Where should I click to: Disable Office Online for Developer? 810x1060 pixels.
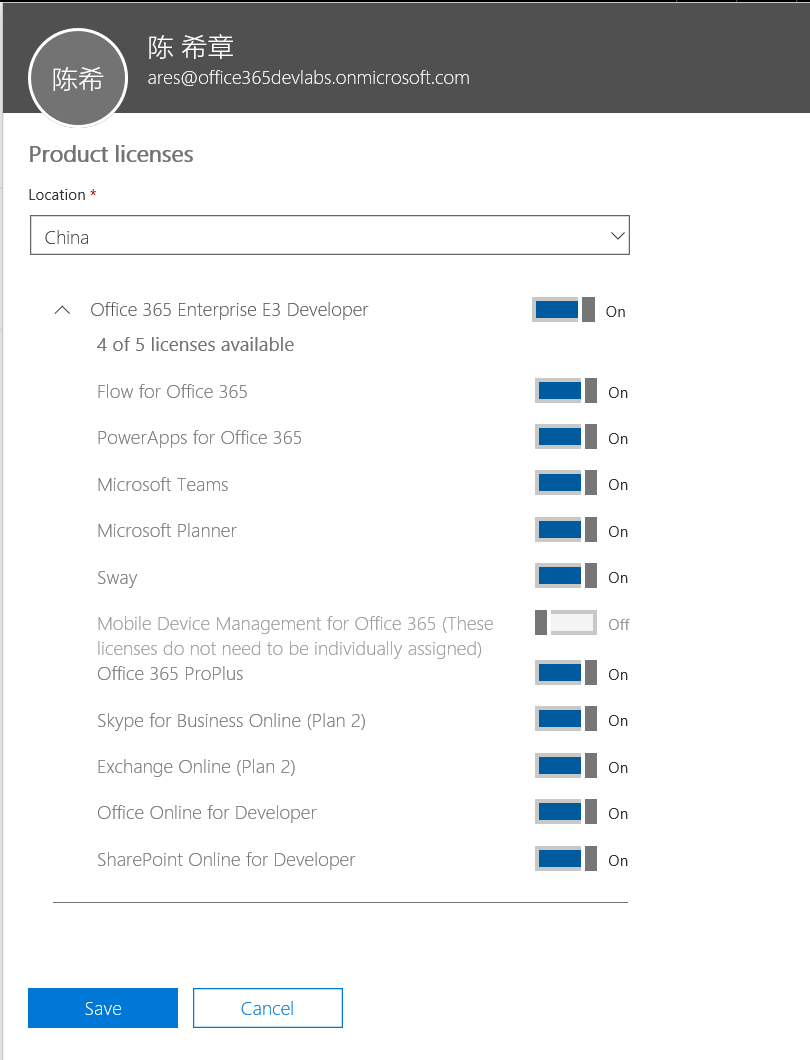pyautogui.click(x=560, y=812)
